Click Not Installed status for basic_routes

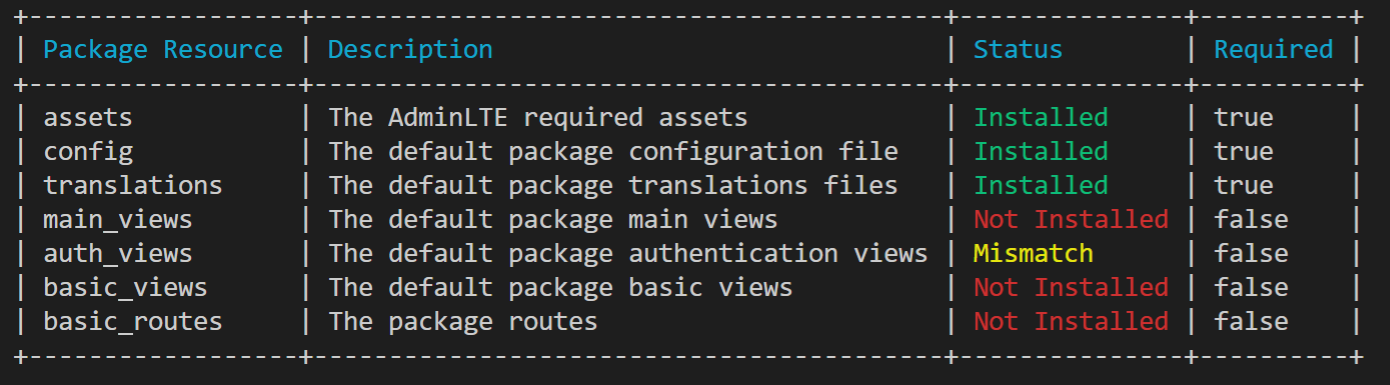(1071, 322)
